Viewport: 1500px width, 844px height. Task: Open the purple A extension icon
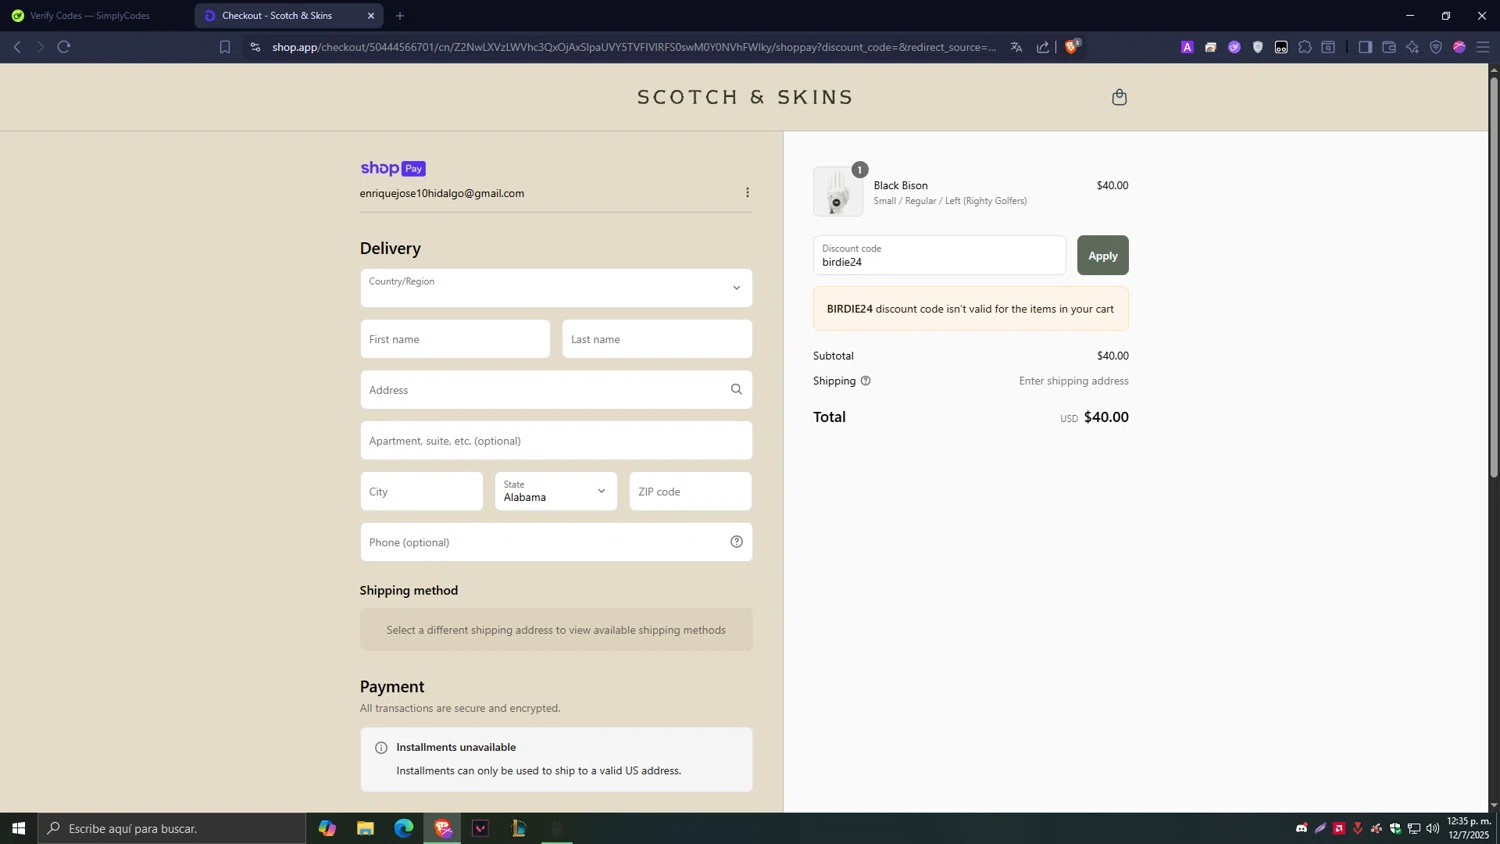pyautogui.click(x=1187, y=47)
